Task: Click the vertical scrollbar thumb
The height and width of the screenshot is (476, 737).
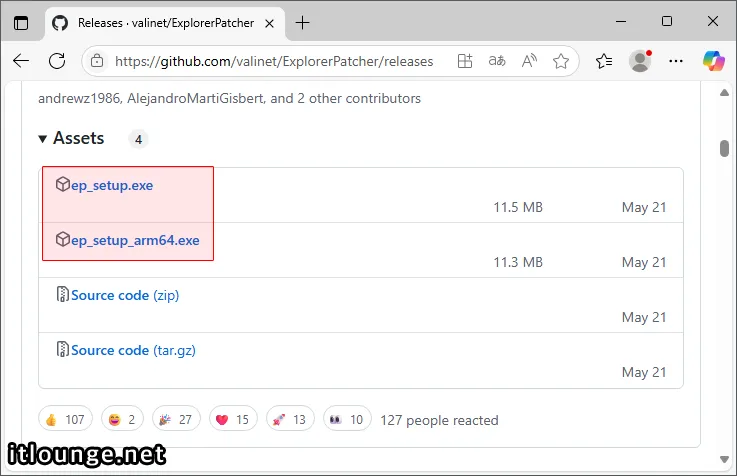Action: click(724, 148)
